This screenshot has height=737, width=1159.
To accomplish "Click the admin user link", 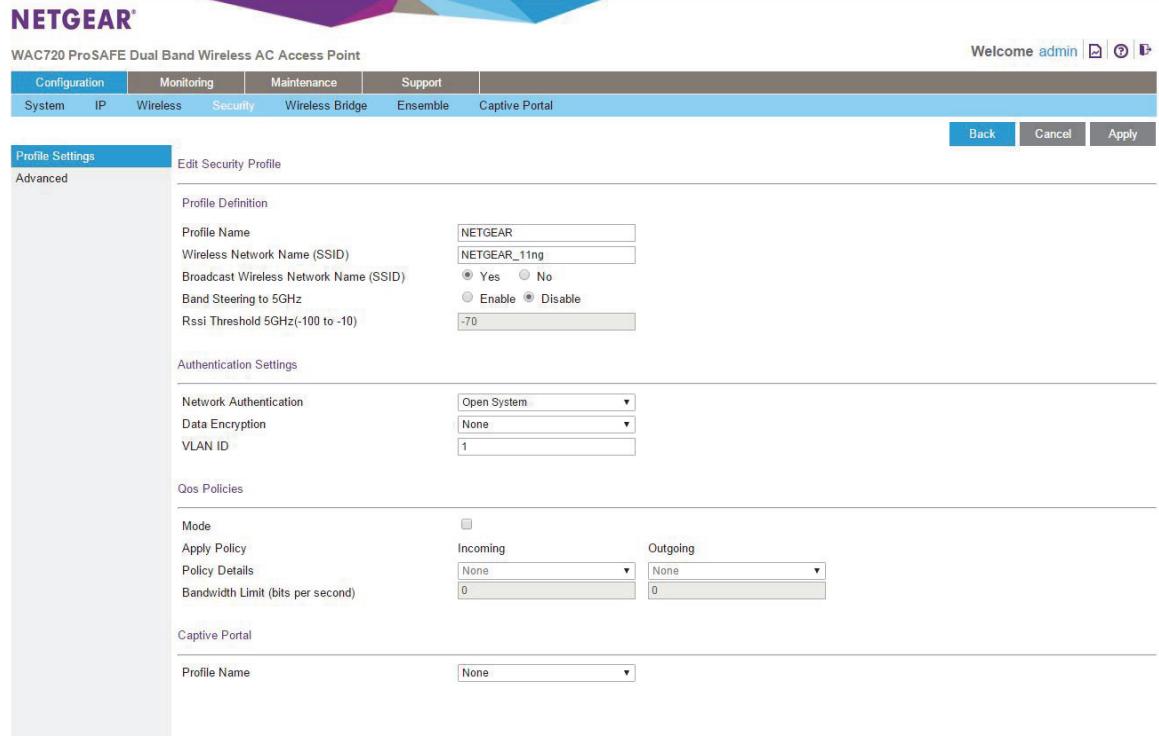I will pyautogui.click(x=1058, y=51).
